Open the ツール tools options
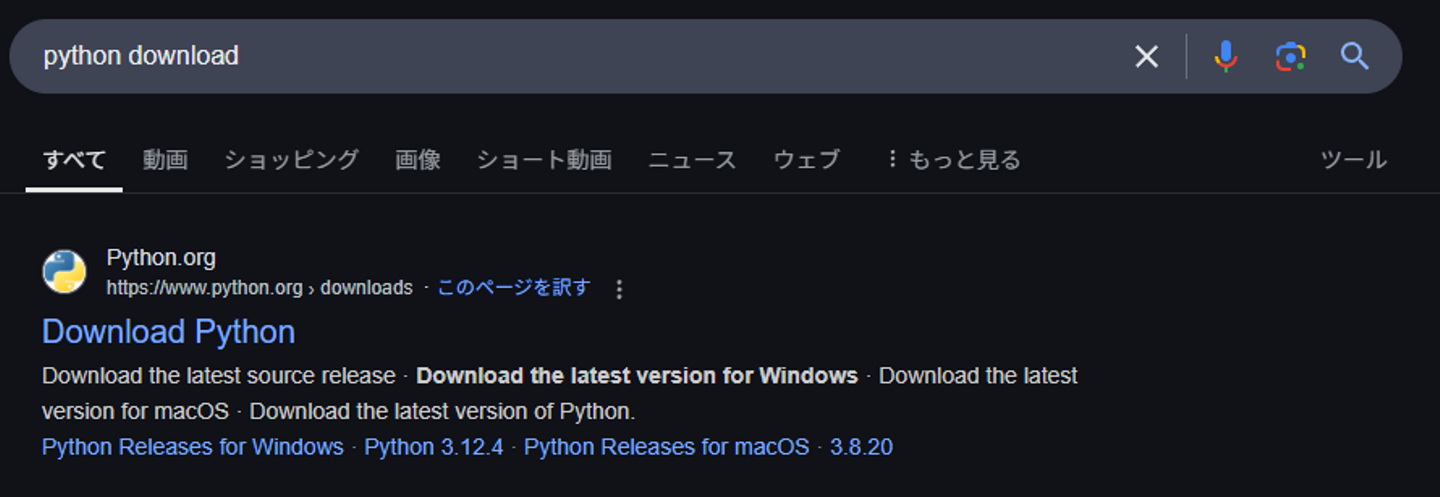The image size is (1440, 497). tap(1353, 160)
